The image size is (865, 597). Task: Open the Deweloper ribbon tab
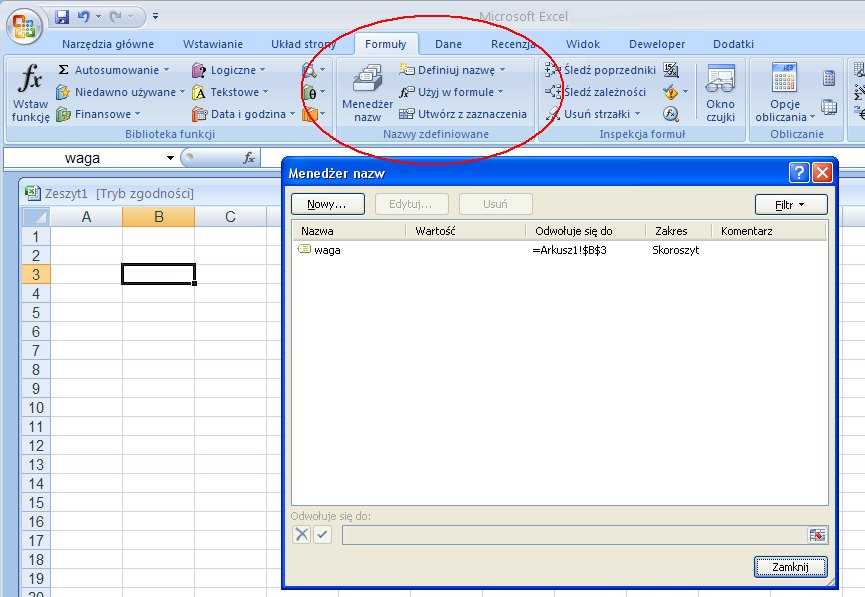657,44
